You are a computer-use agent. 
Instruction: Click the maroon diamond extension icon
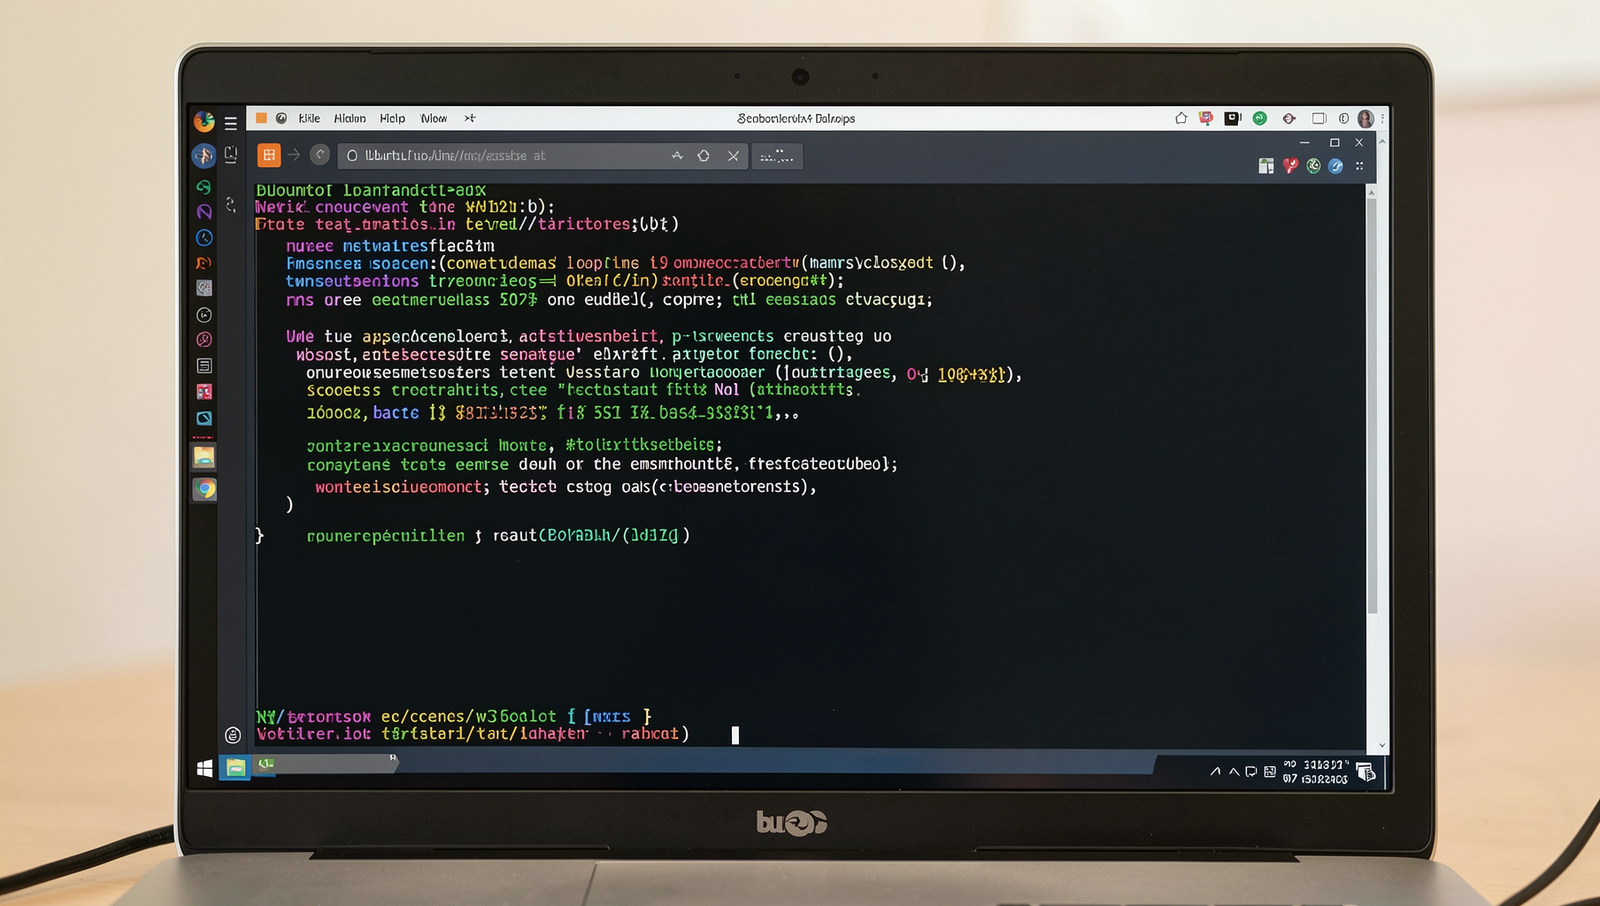[1289, 118]
